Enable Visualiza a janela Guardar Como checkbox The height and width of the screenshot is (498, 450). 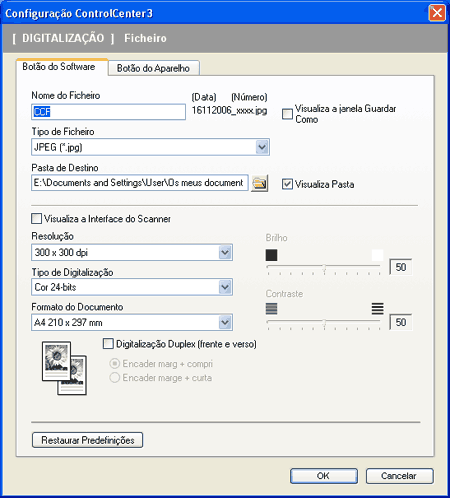tap(287, 114)
